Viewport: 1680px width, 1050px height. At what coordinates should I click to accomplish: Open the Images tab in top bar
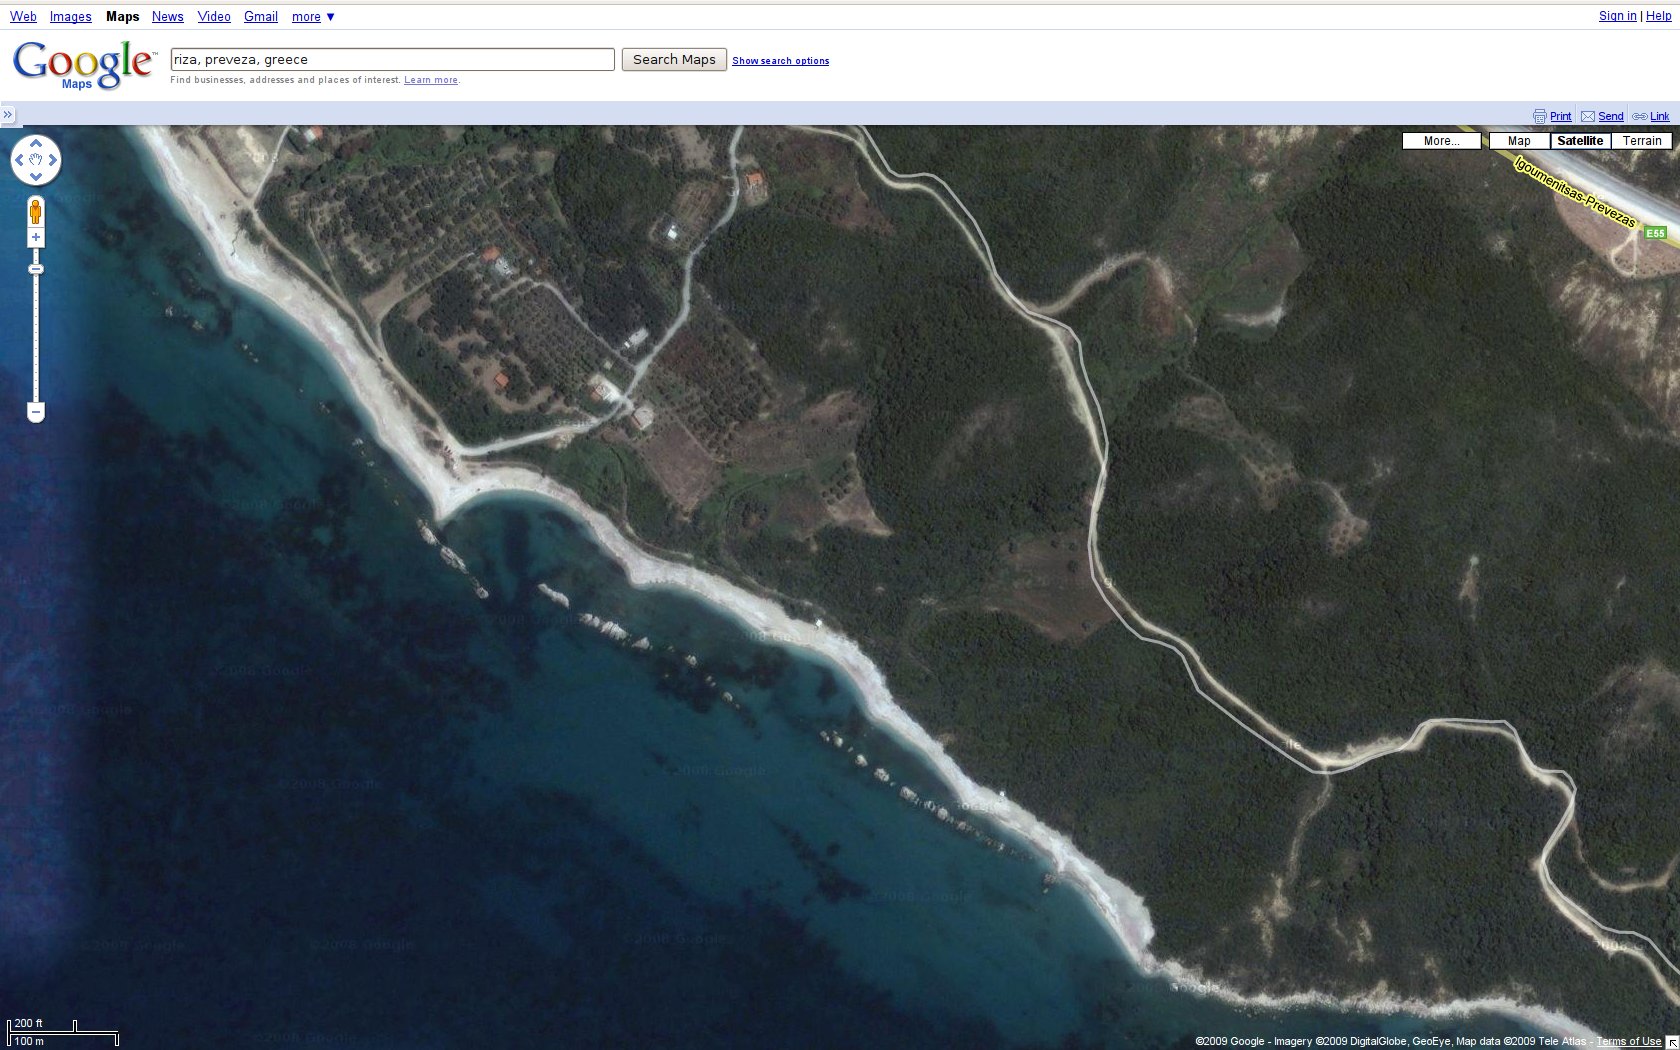70,17
